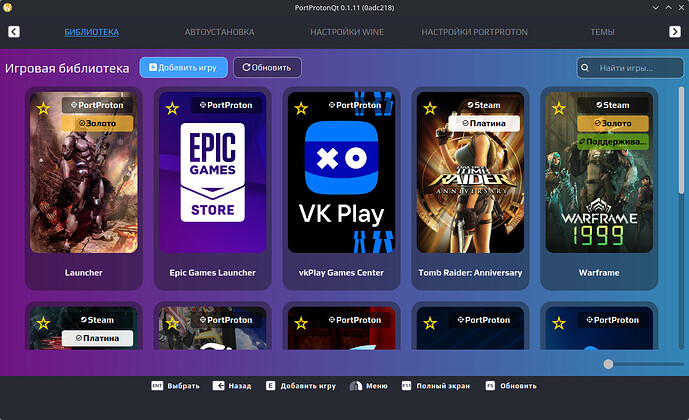The height and width of the screenshot is (420, 689).
Task: Click the Gold rating badge on Warframe
Action: (612, 124)
